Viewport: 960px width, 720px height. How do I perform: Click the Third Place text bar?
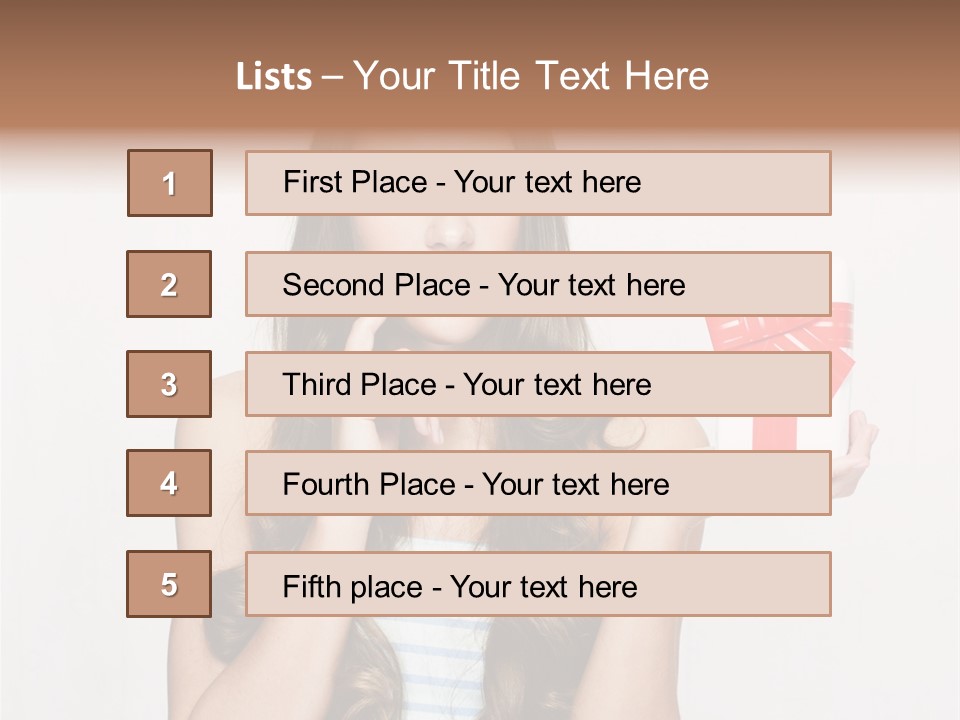pyautogui.click(x=538, y=384)
